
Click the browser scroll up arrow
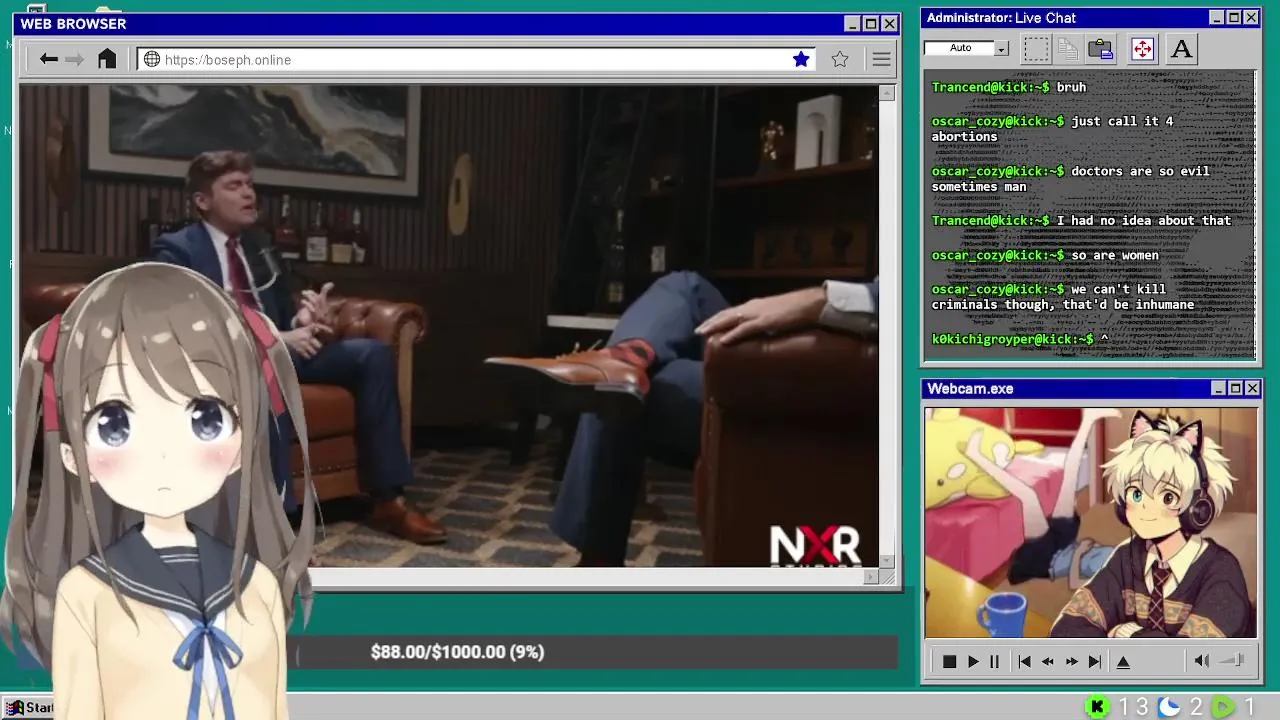886,93
